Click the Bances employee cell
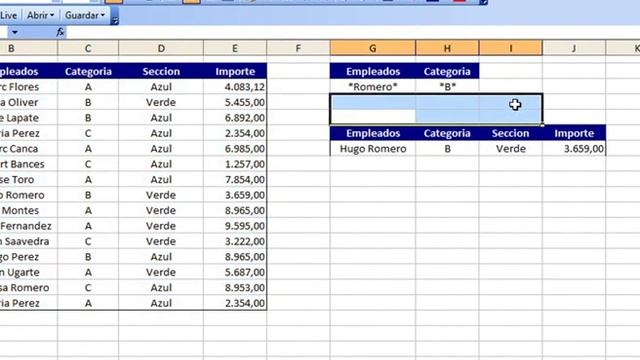The width and height of the screenshot is (640, 360). point(29,164)
